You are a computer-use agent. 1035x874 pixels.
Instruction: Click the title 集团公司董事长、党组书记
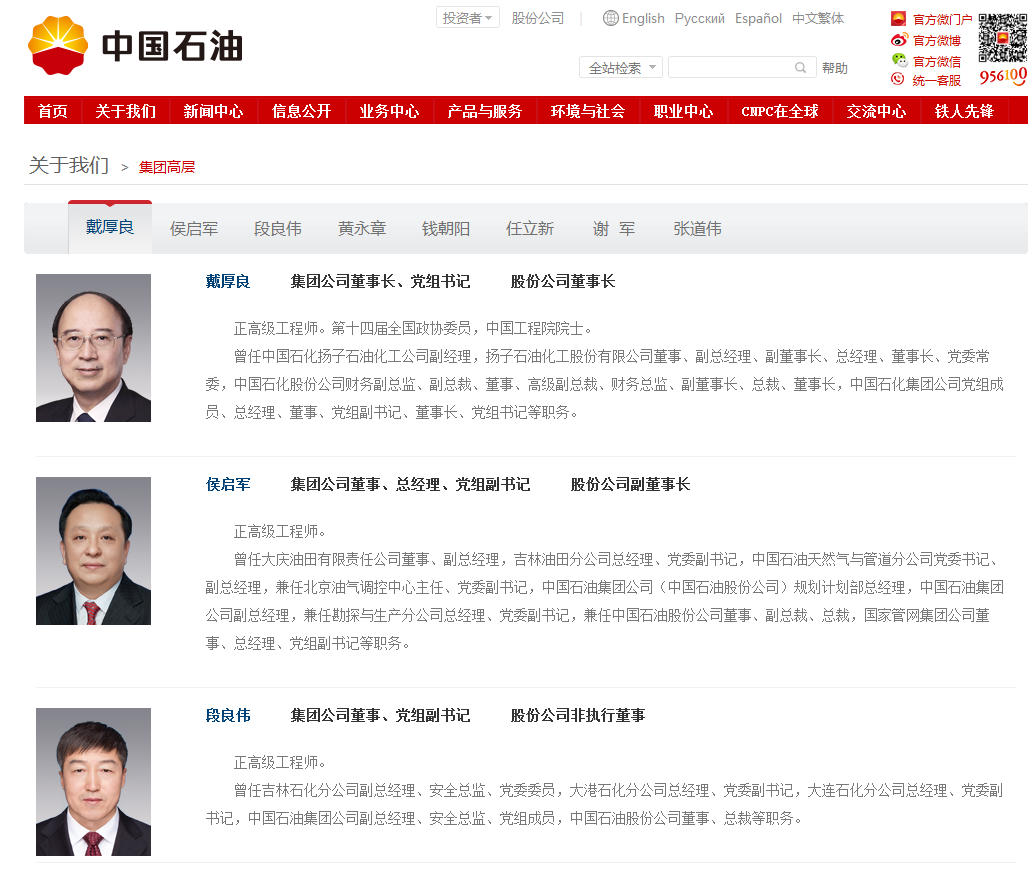pyautogui.click(x=380, y=282)
